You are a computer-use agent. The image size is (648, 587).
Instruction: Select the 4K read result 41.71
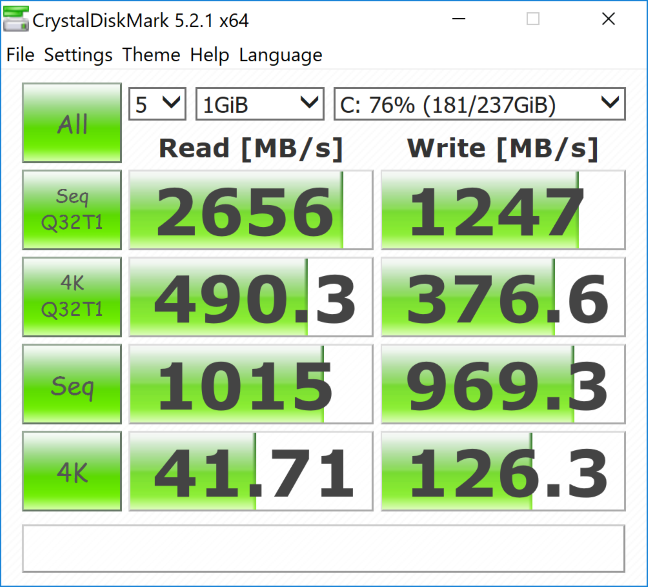(x=251, y=471)
